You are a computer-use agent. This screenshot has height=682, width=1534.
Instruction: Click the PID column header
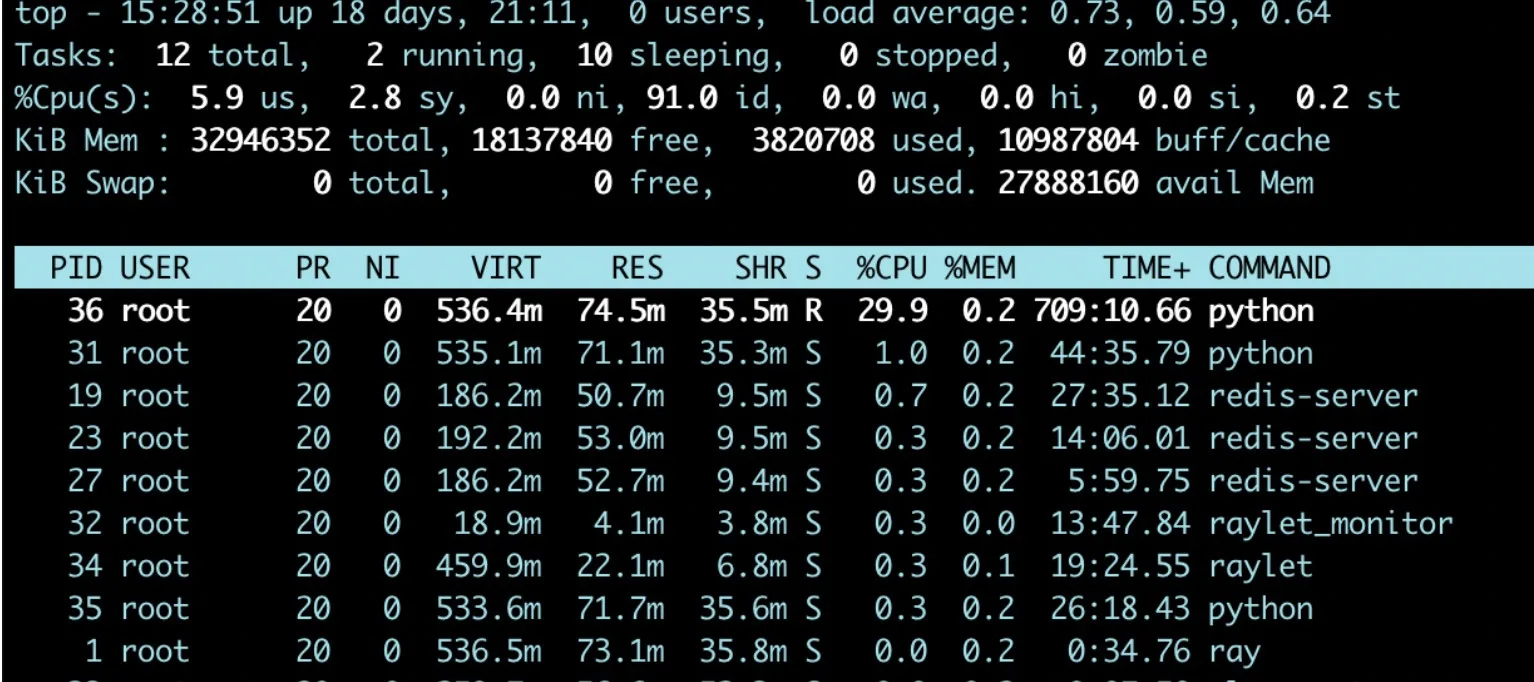pyautogui.click(x=76, y=268)
